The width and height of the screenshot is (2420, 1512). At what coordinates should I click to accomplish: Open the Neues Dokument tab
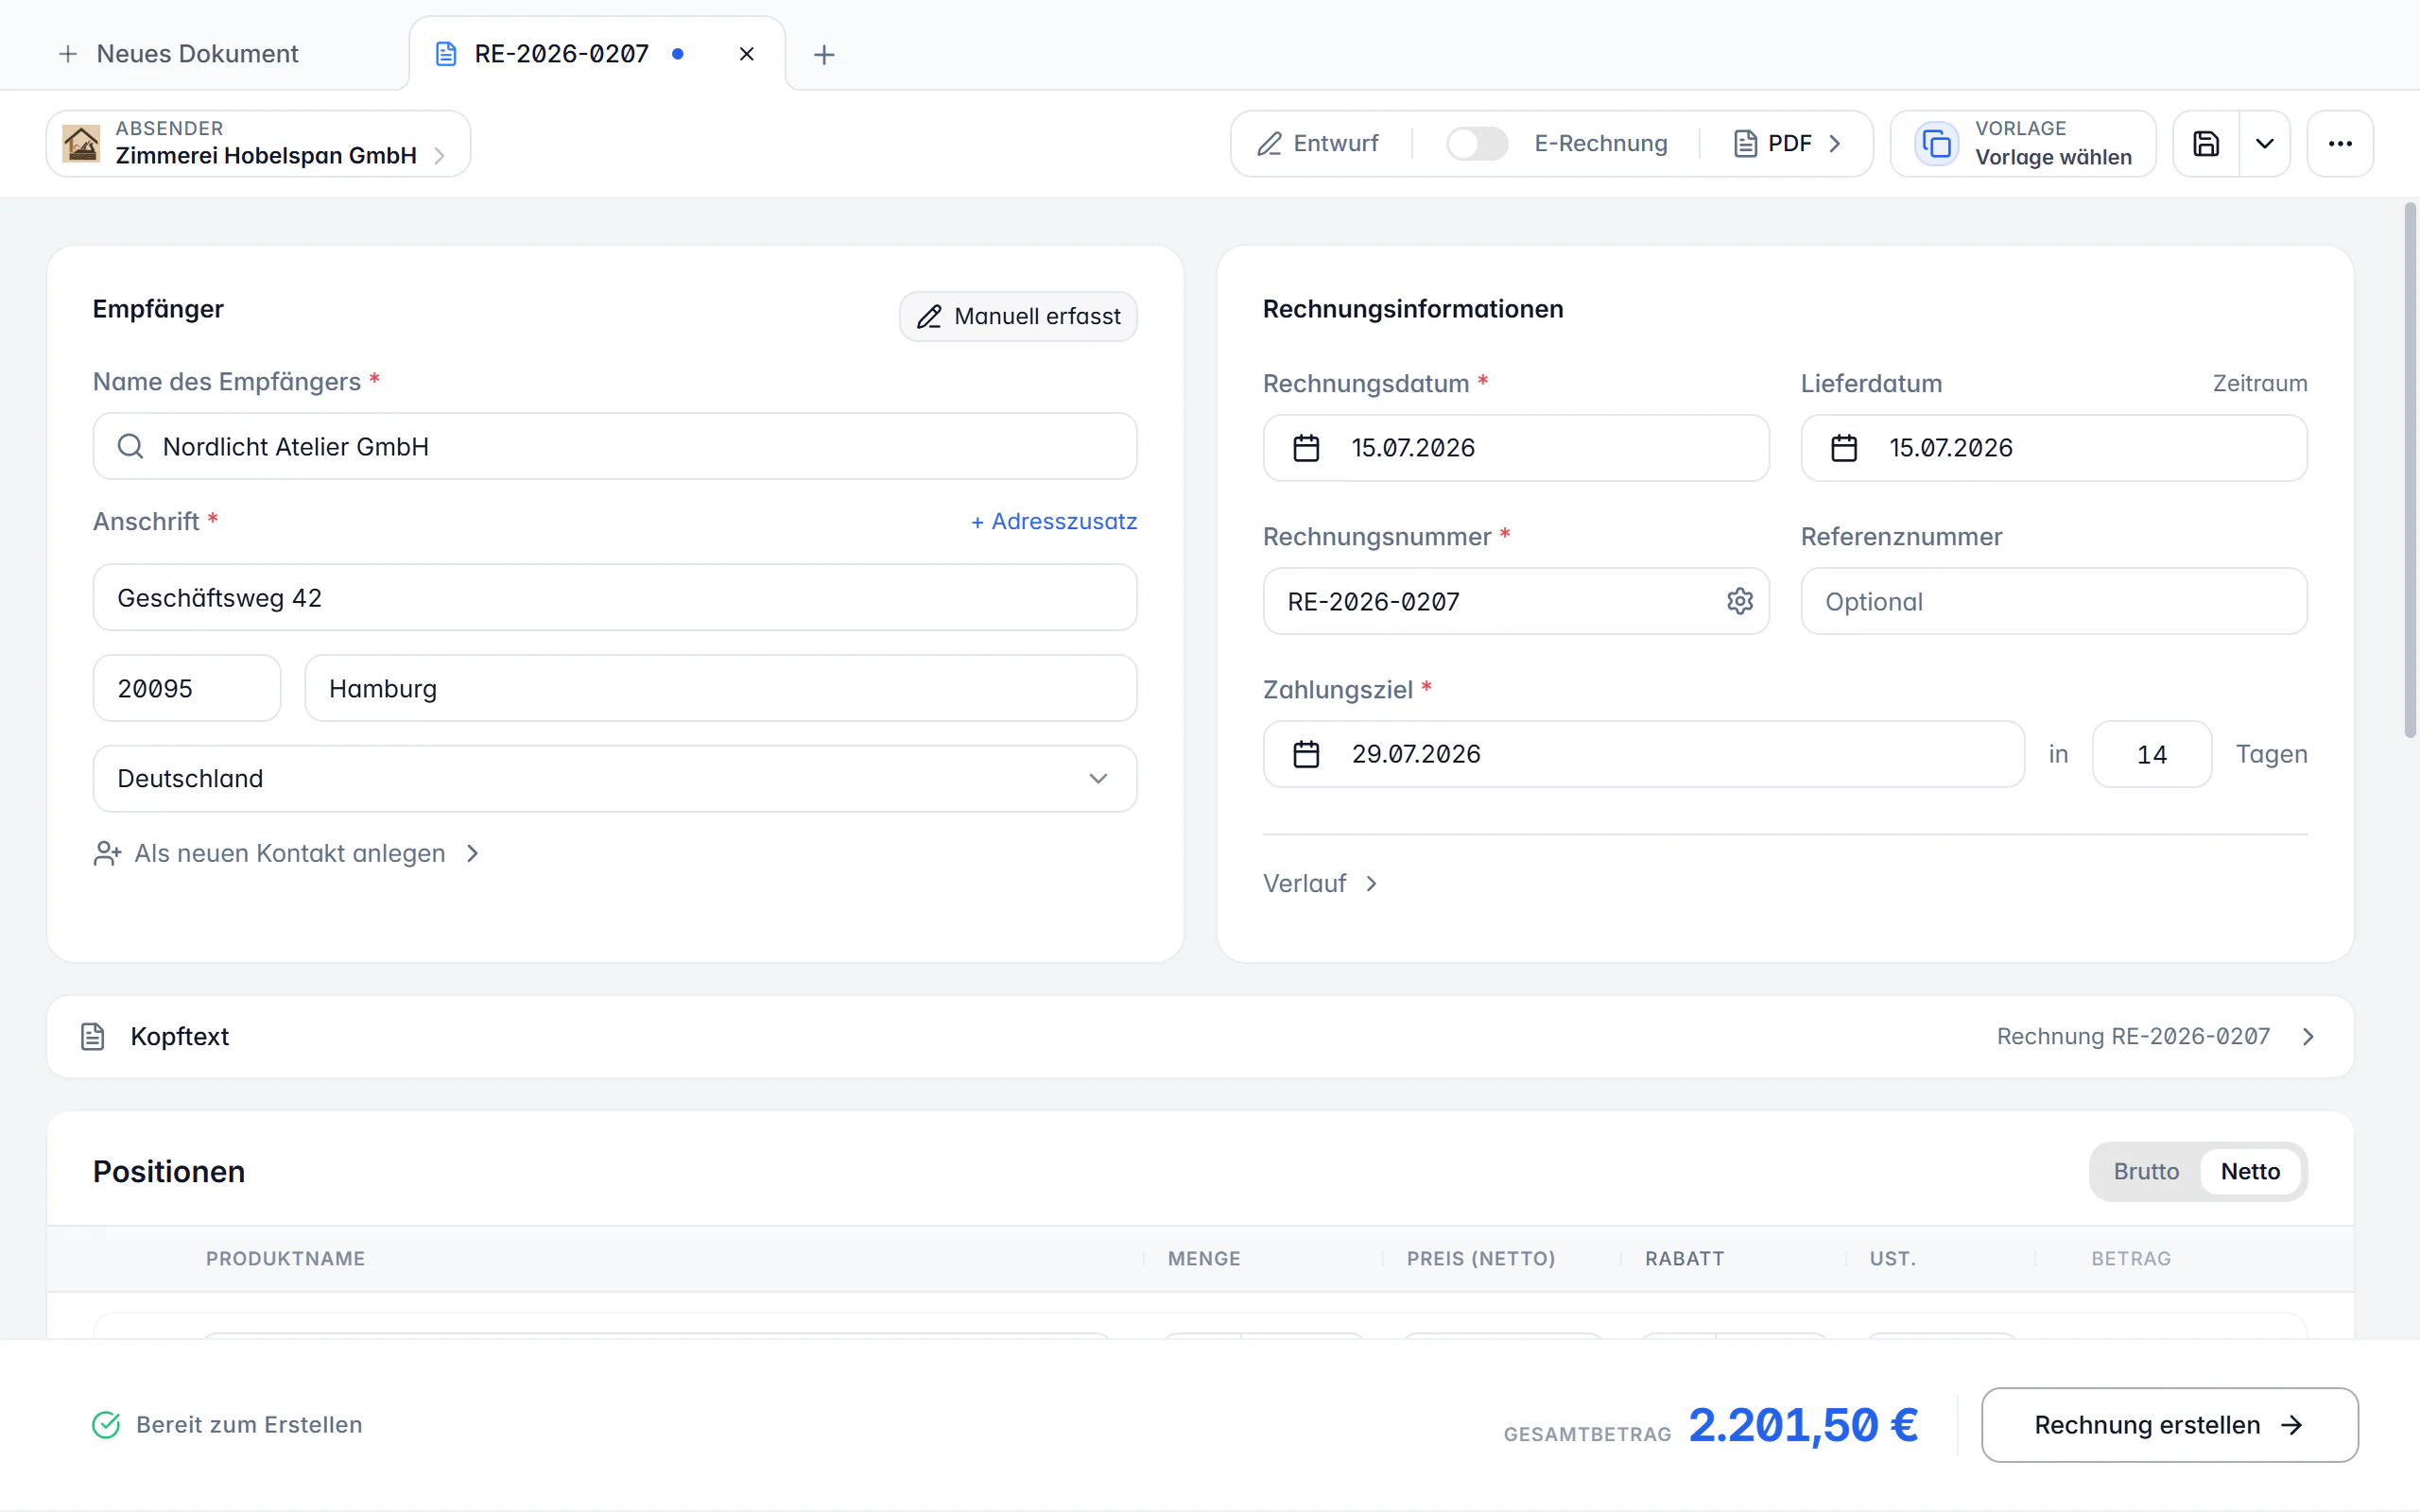180,54
